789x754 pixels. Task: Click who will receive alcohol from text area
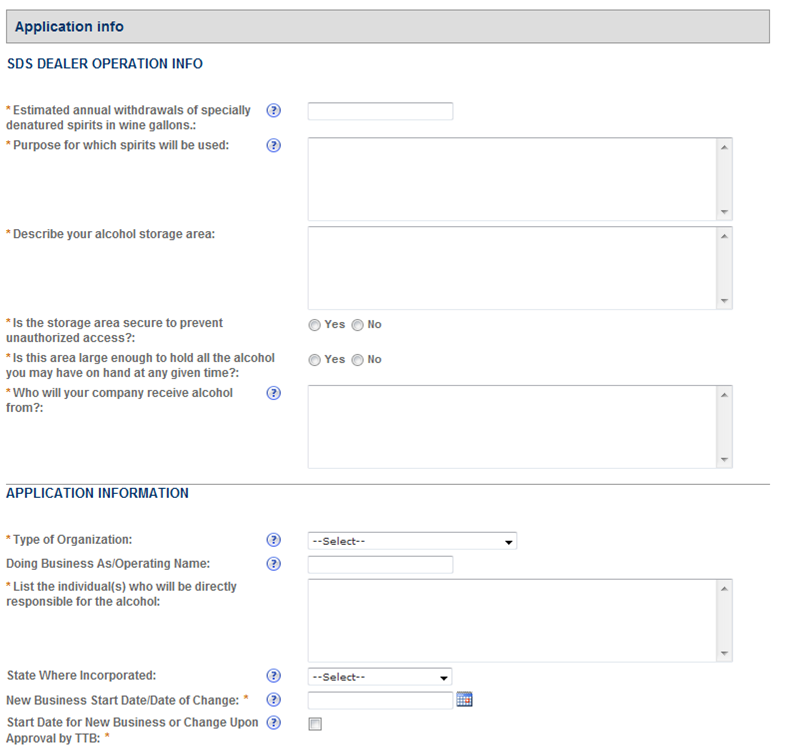(512, 427)
